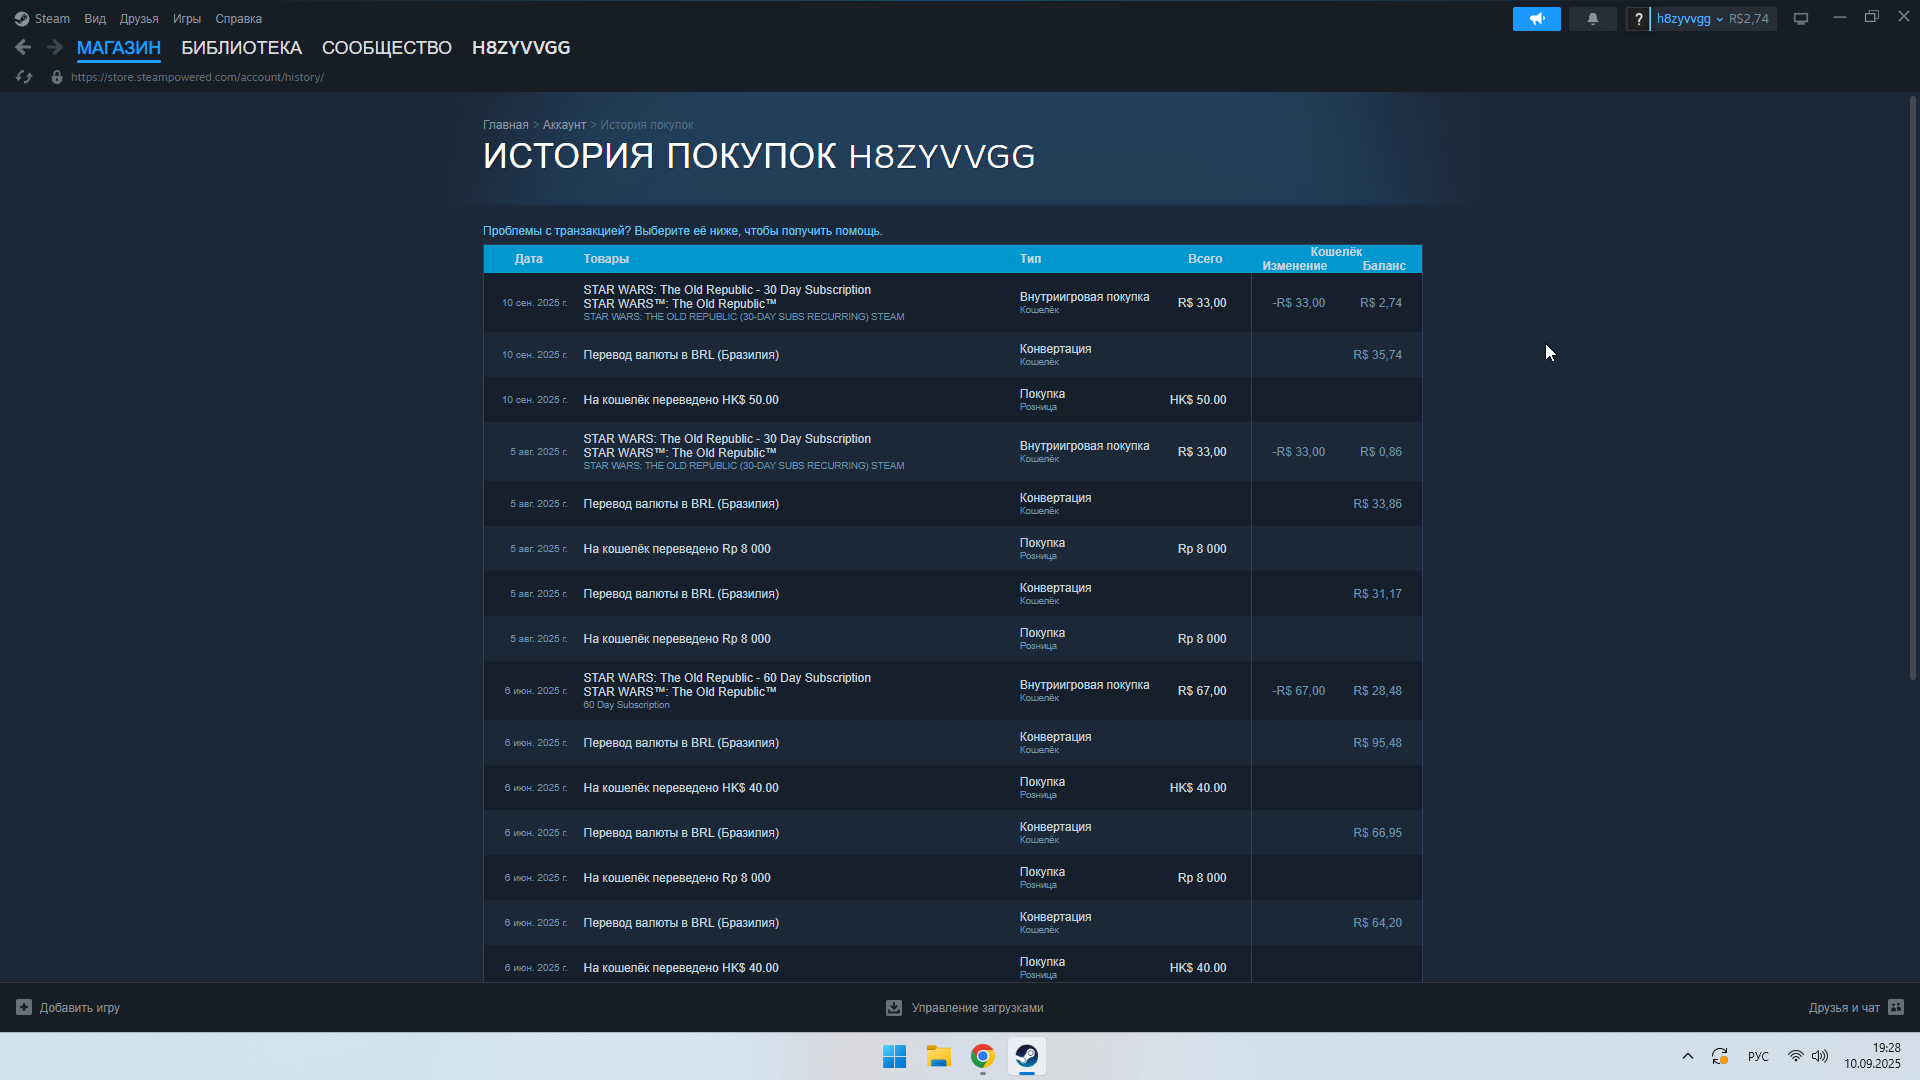Open HK$ 50.00 wallet transfer row

click(952, 400)
